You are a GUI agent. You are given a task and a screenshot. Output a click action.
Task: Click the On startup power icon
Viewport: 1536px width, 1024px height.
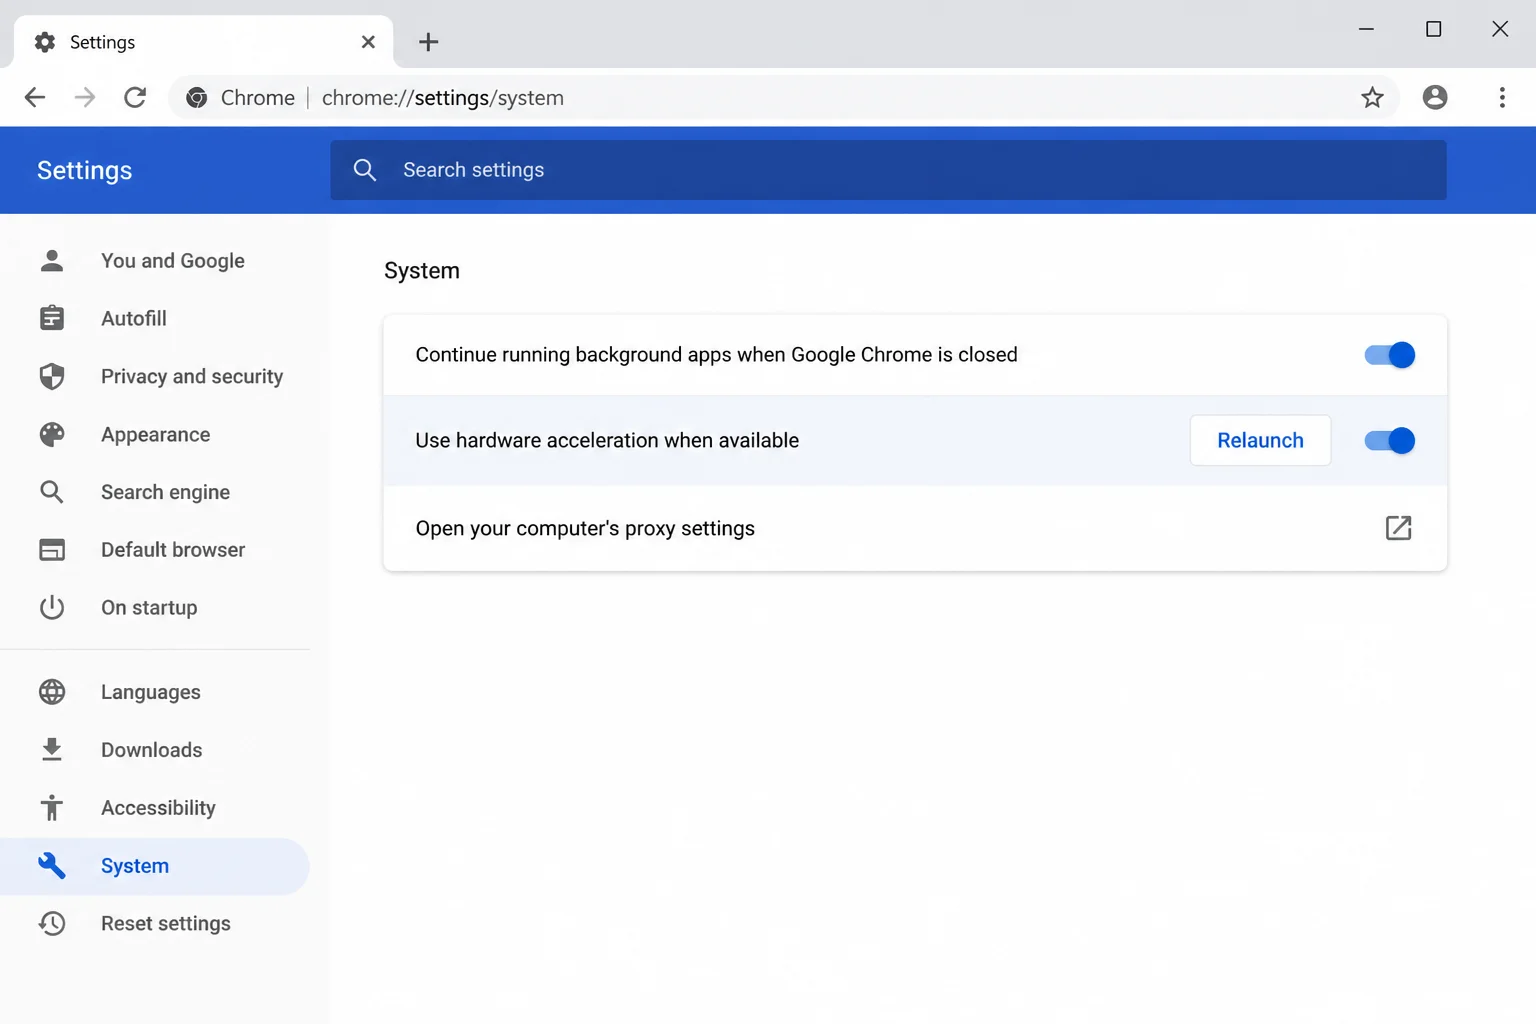coord(52,608)
